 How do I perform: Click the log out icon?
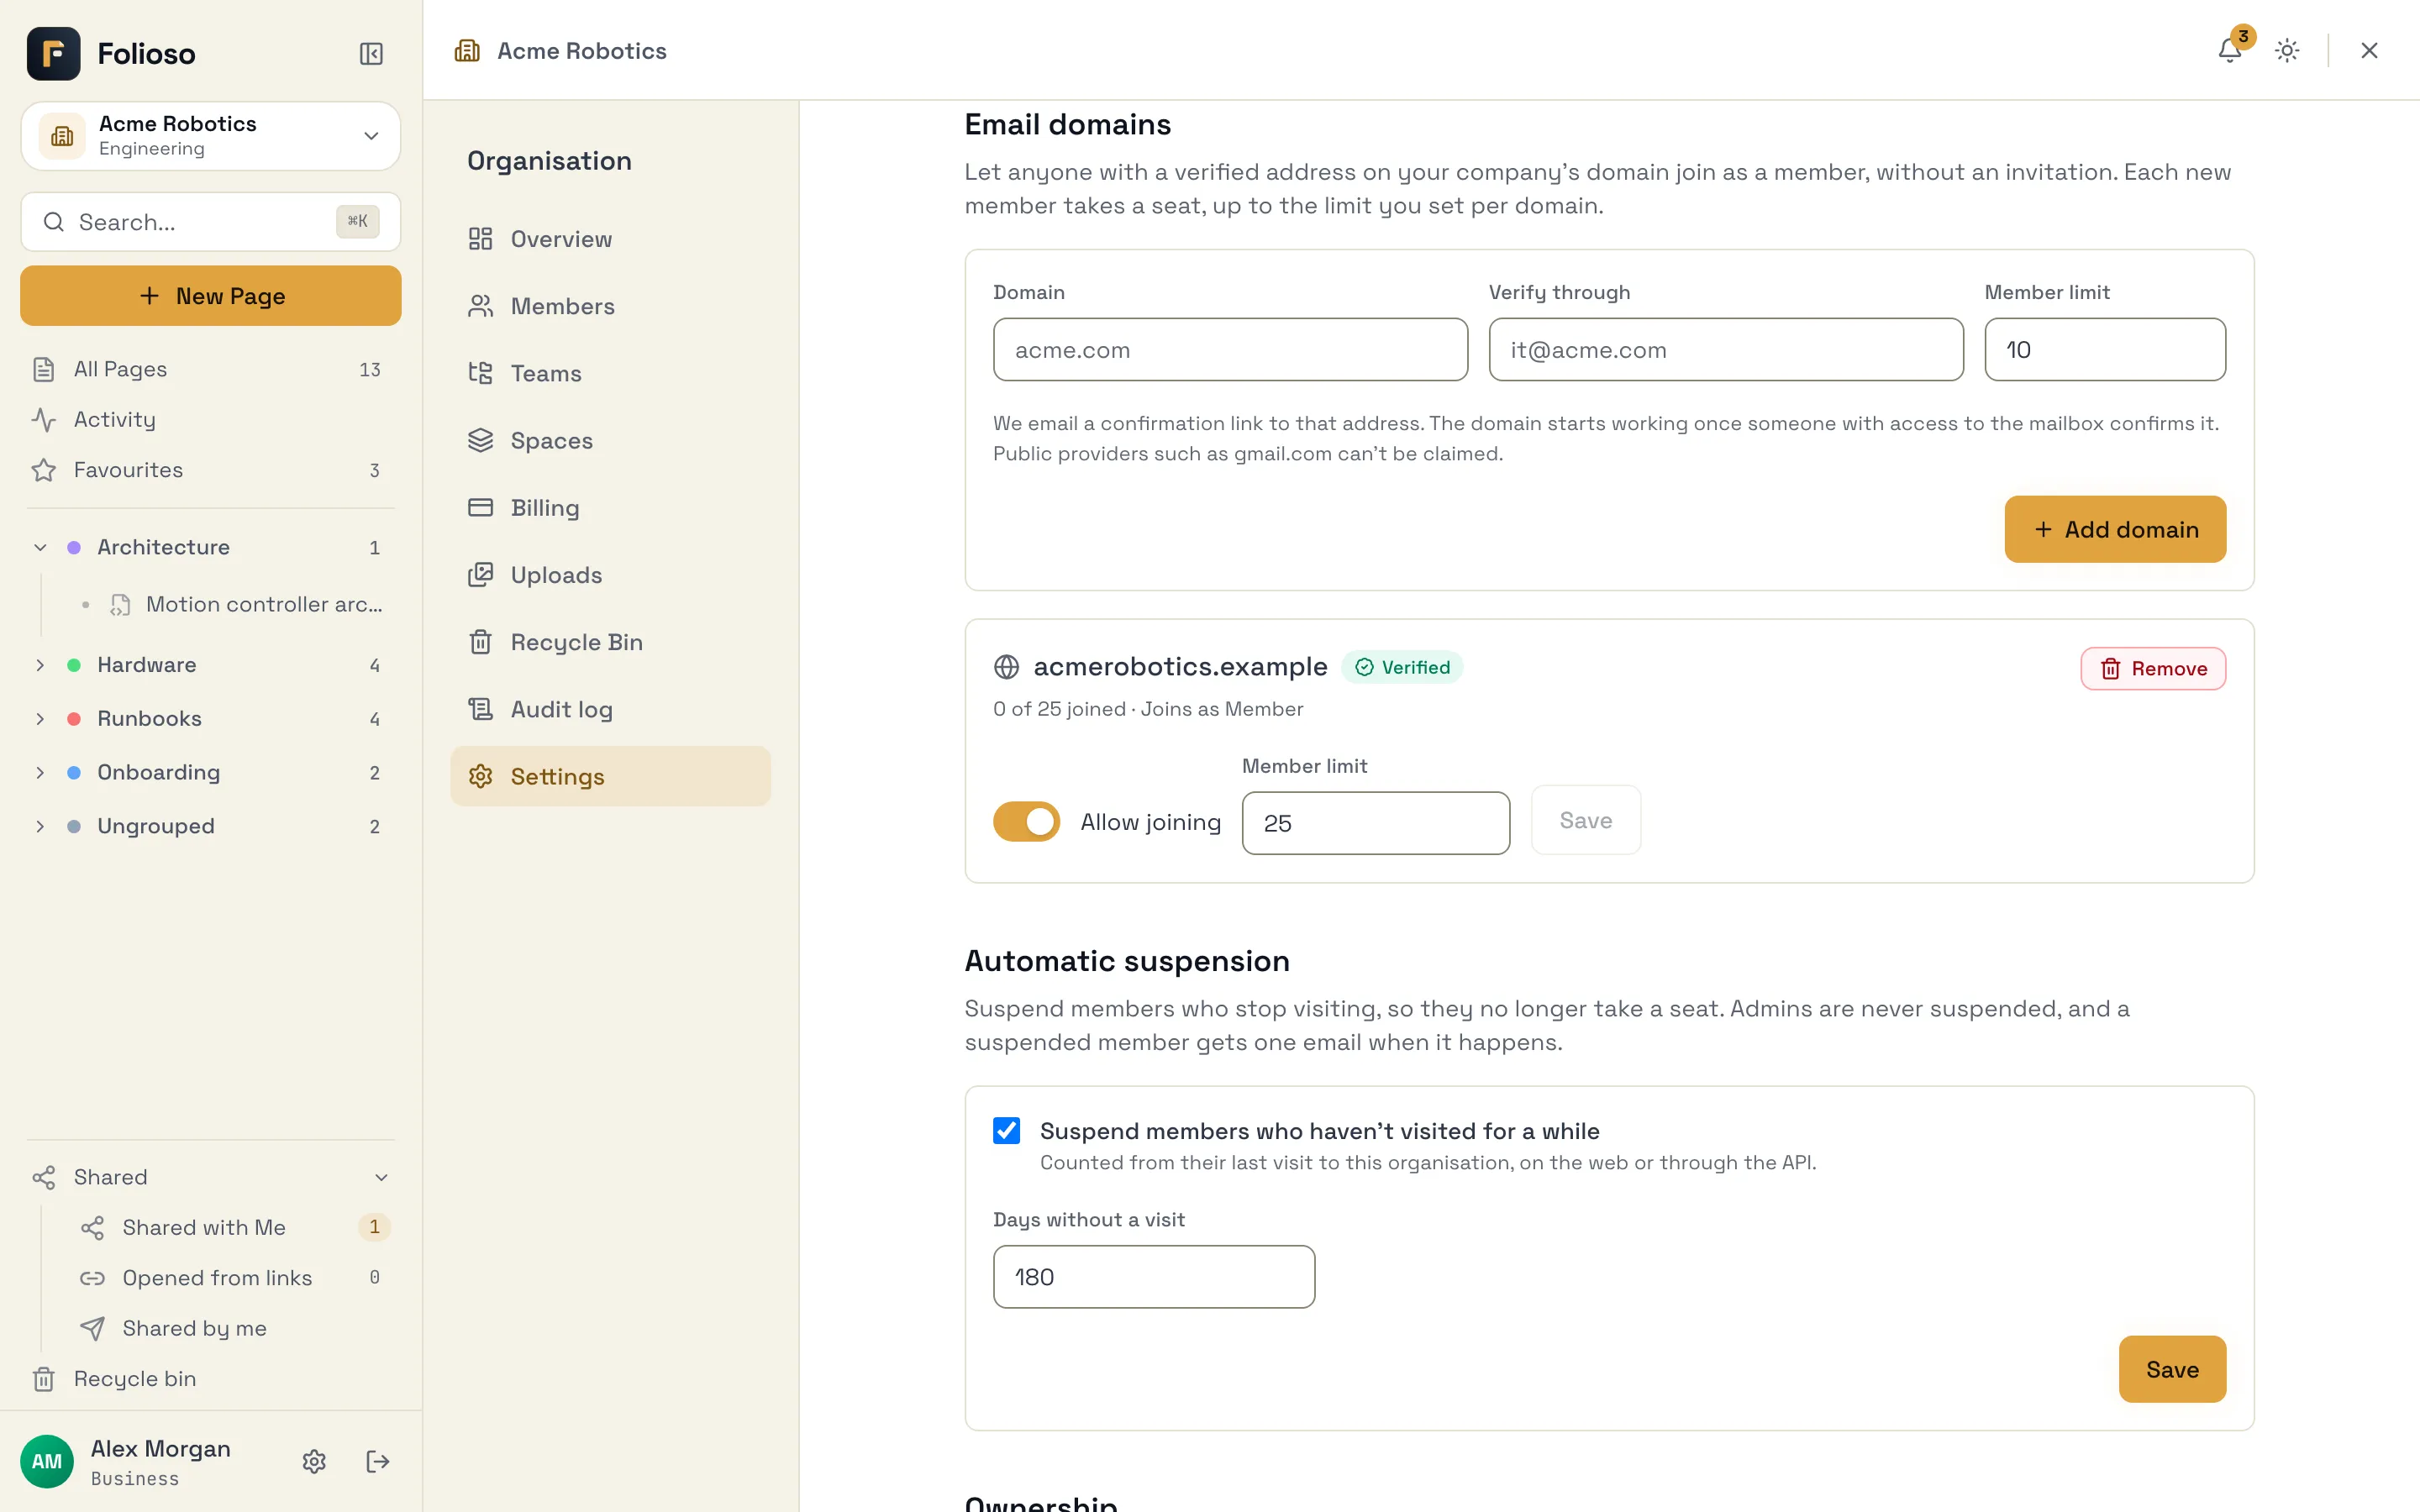(377, 1461)
